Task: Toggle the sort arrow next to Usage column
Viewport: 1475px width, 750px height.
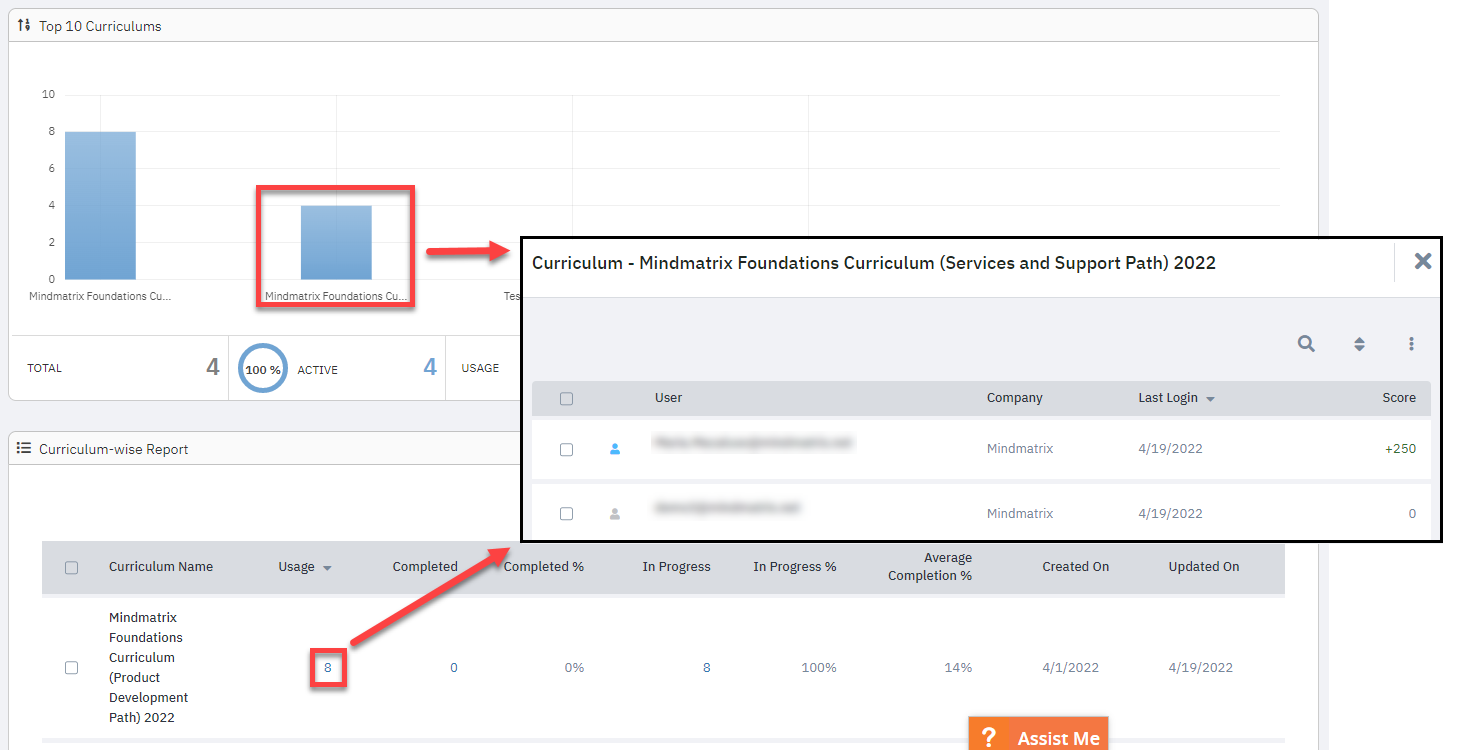Action: coord(327,568)
